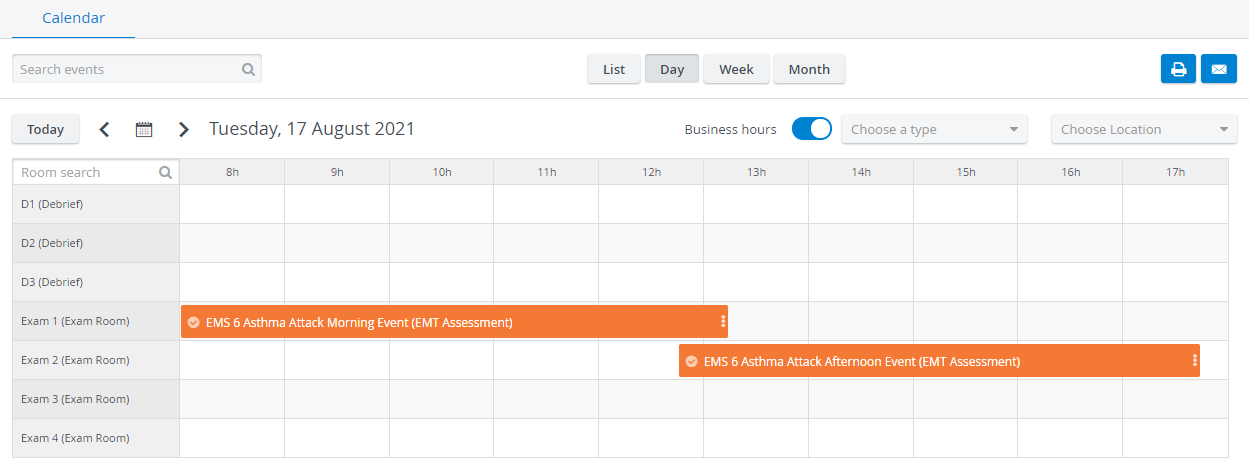Go to previous day with left chevron
The image size is (1249, 458).
tap(104, 129)
